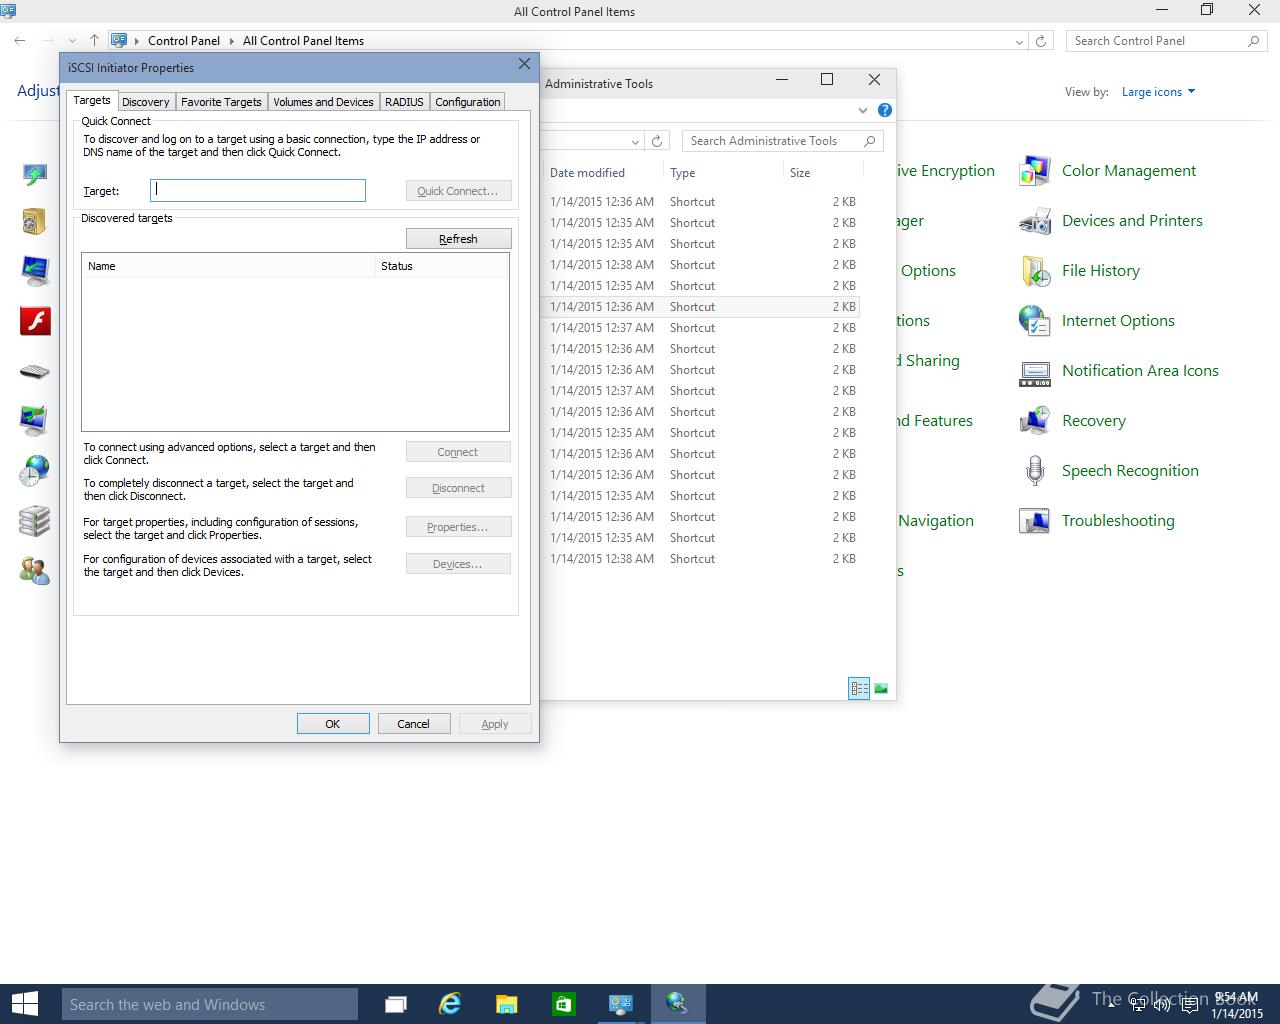Click All Control Panel Items breadcrumb

click(x=303, y=41)
